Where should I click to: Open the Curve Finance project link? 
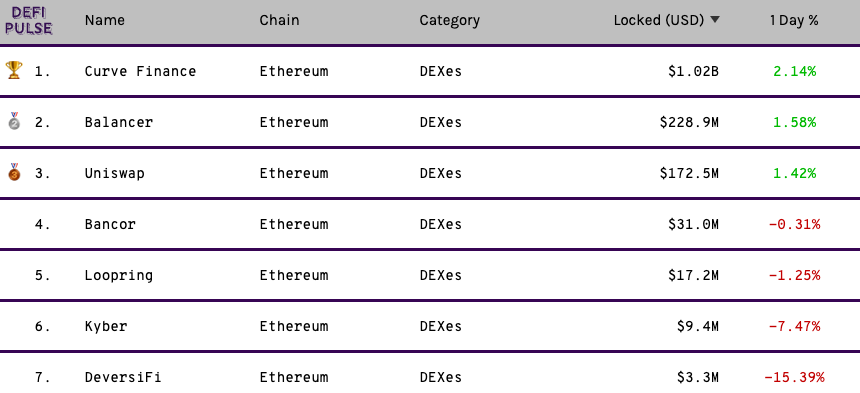[x=140, y=71]
